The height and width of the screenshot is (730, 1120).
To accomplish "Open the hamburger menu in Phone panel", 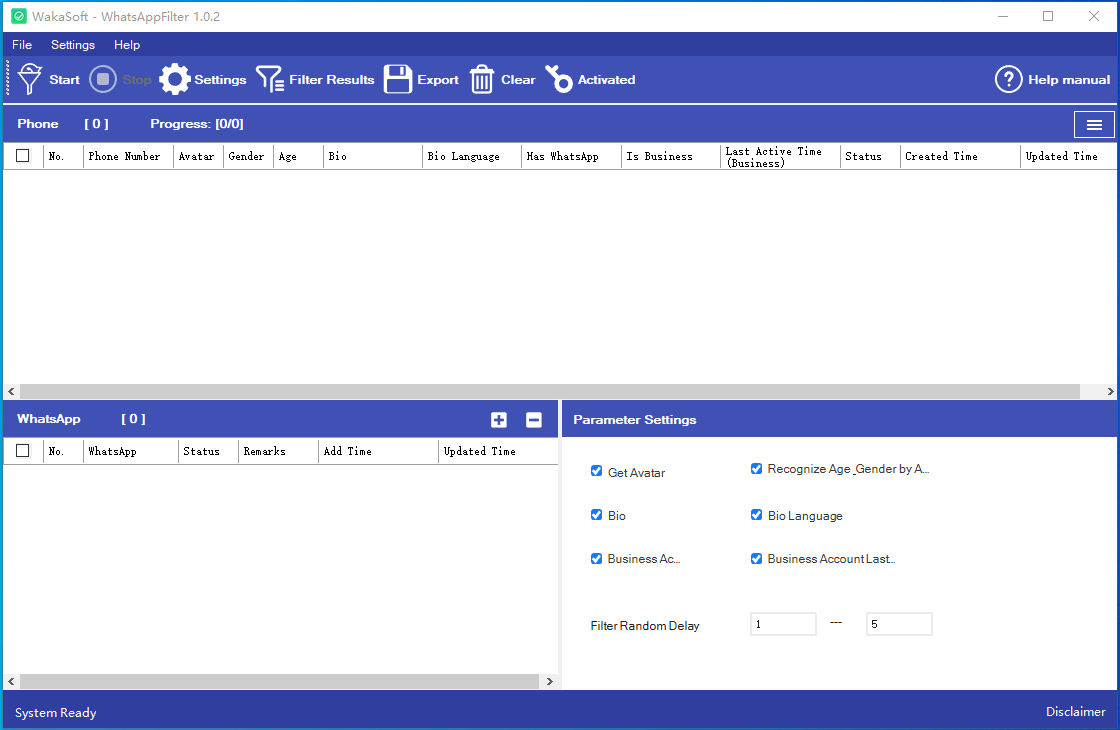I will tap(1094, 124).
